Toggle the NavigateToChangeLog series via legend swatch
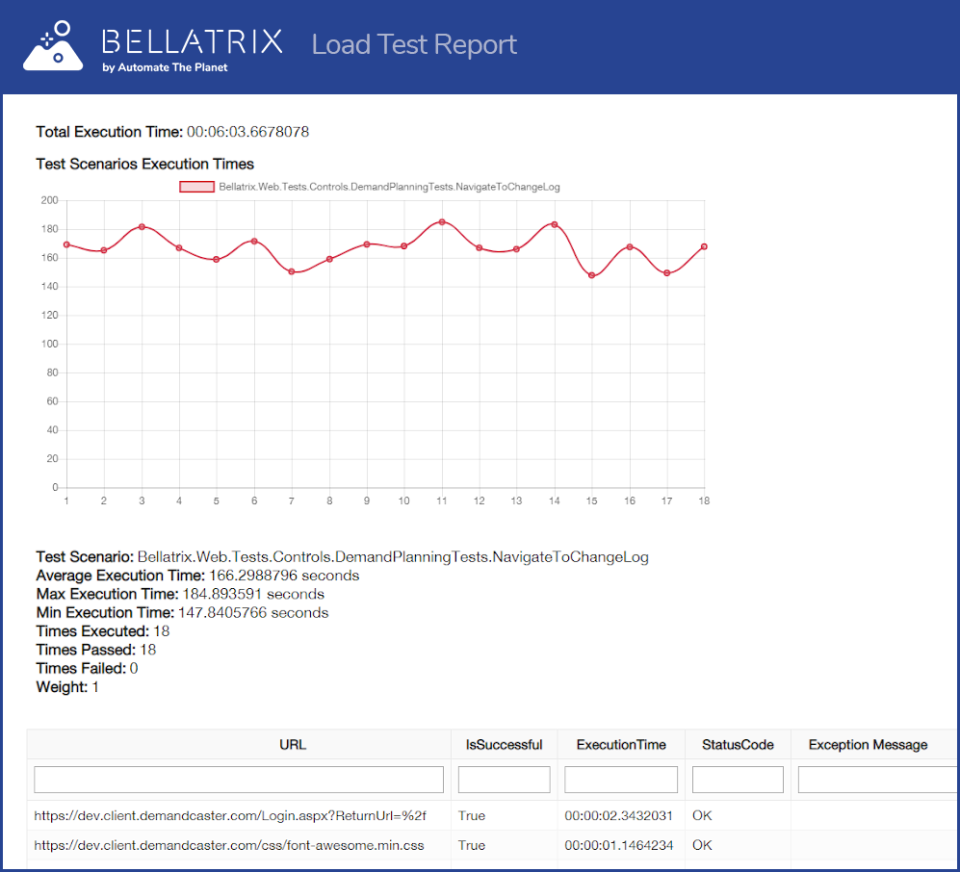This screenshot has width=960, height=872. pos(197,186)
